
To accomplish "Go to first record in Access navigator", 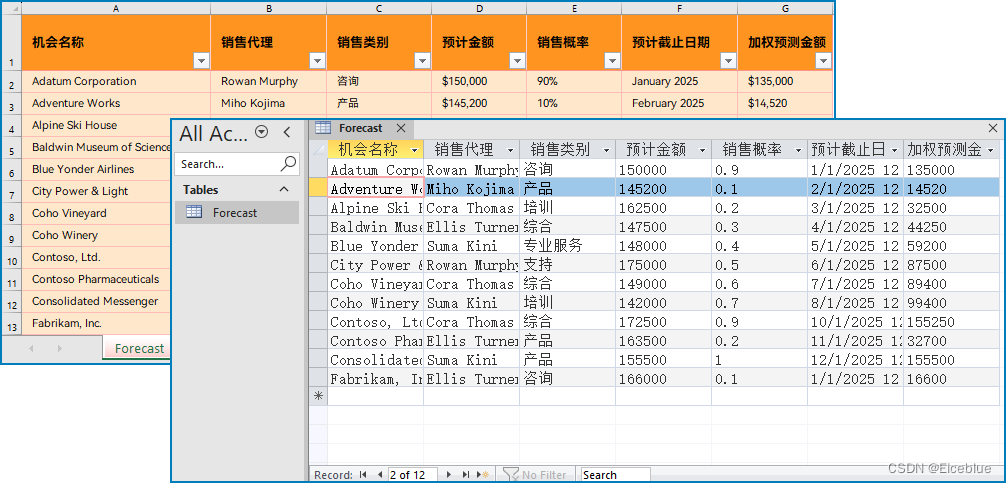I will [x=363, y=475].
